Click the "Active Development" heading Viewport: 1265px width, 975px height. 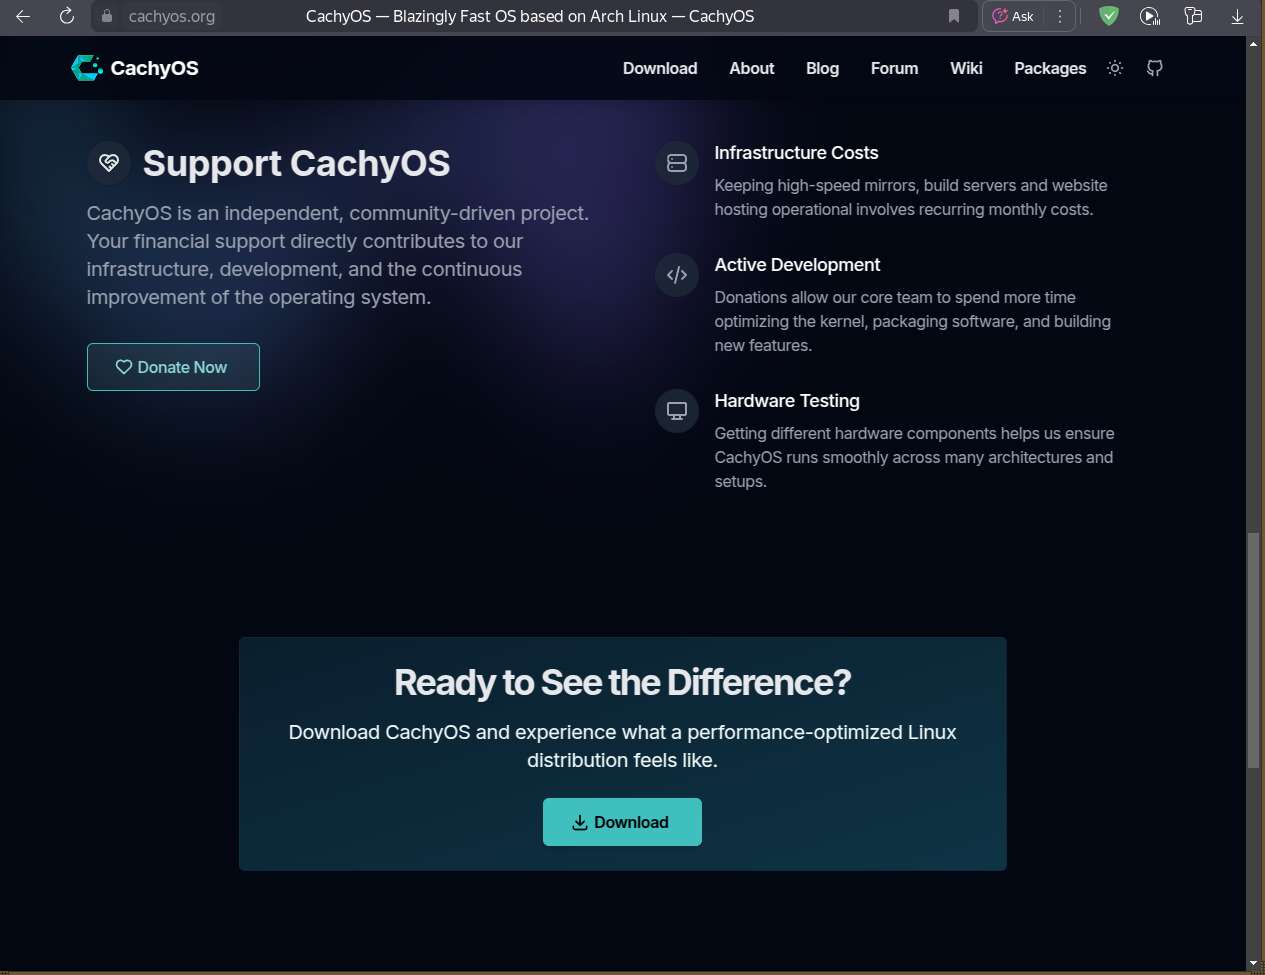pos(797,265)
